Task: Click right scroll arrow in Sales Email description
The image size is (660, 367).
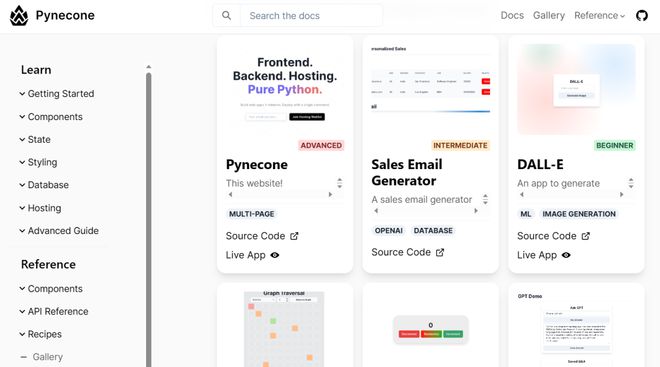Action: click(x=476, y=211)
